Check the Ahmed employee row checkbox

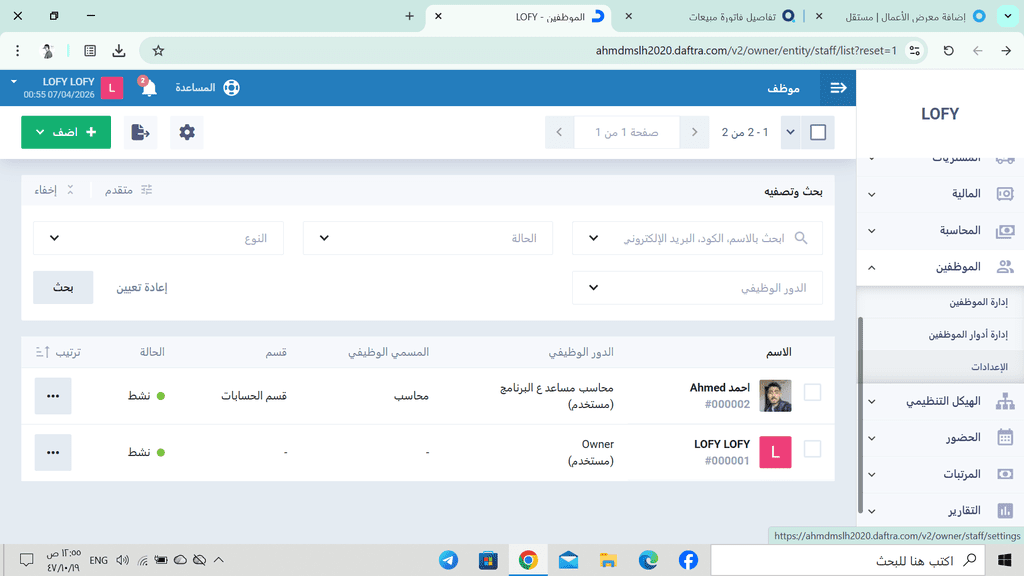[812, 392]
